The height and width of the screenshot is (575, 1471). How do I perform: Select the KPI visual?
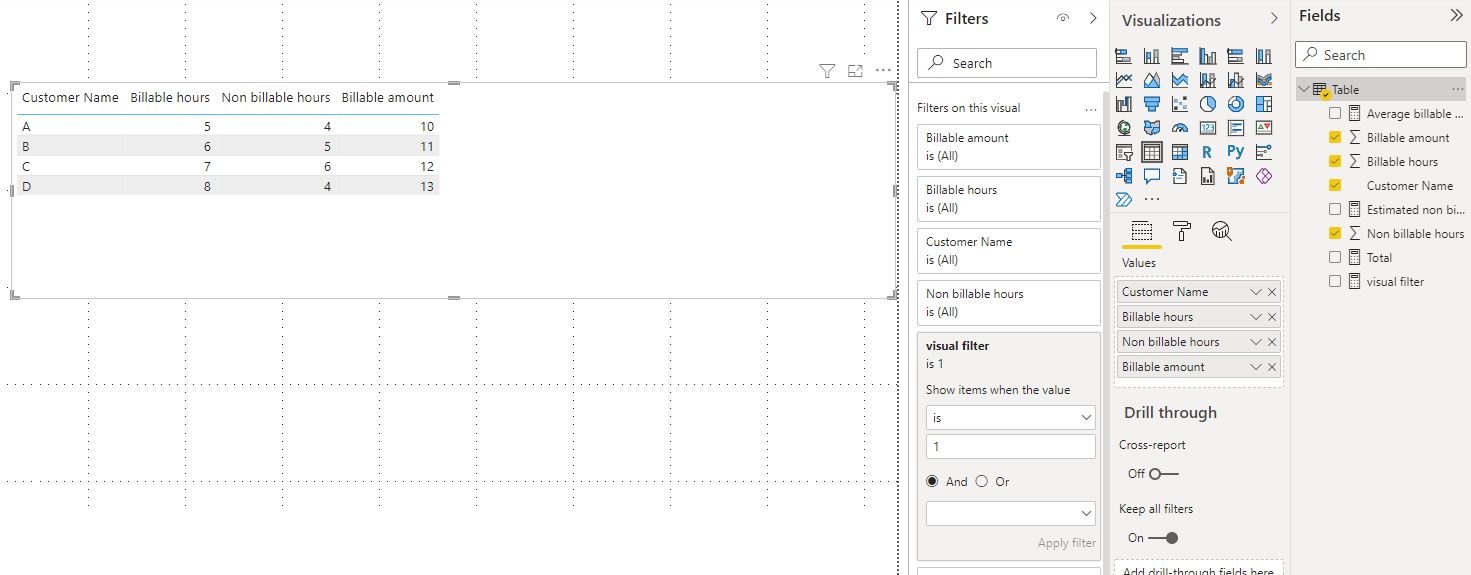pos(1264,128)
